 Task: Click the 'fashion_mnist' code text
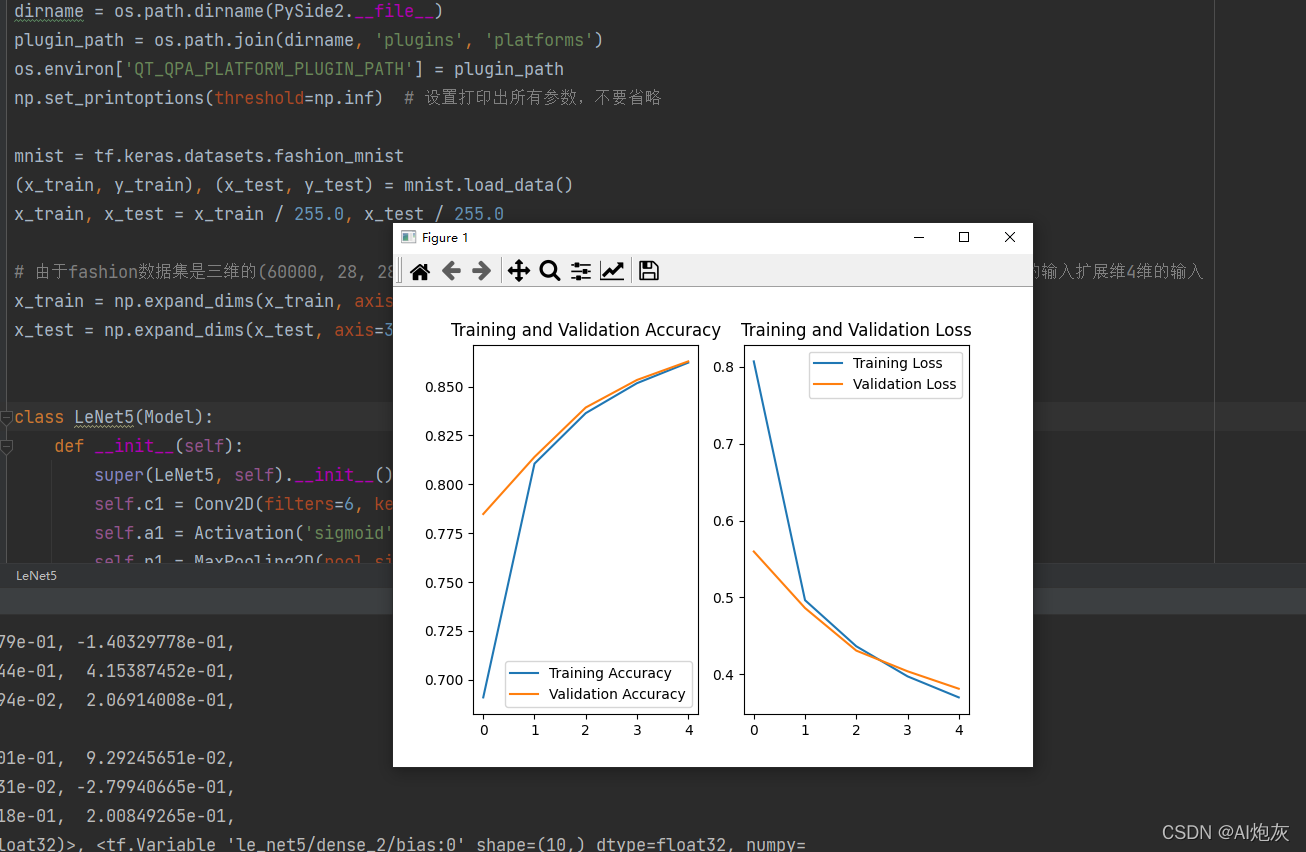coord(339,156)
